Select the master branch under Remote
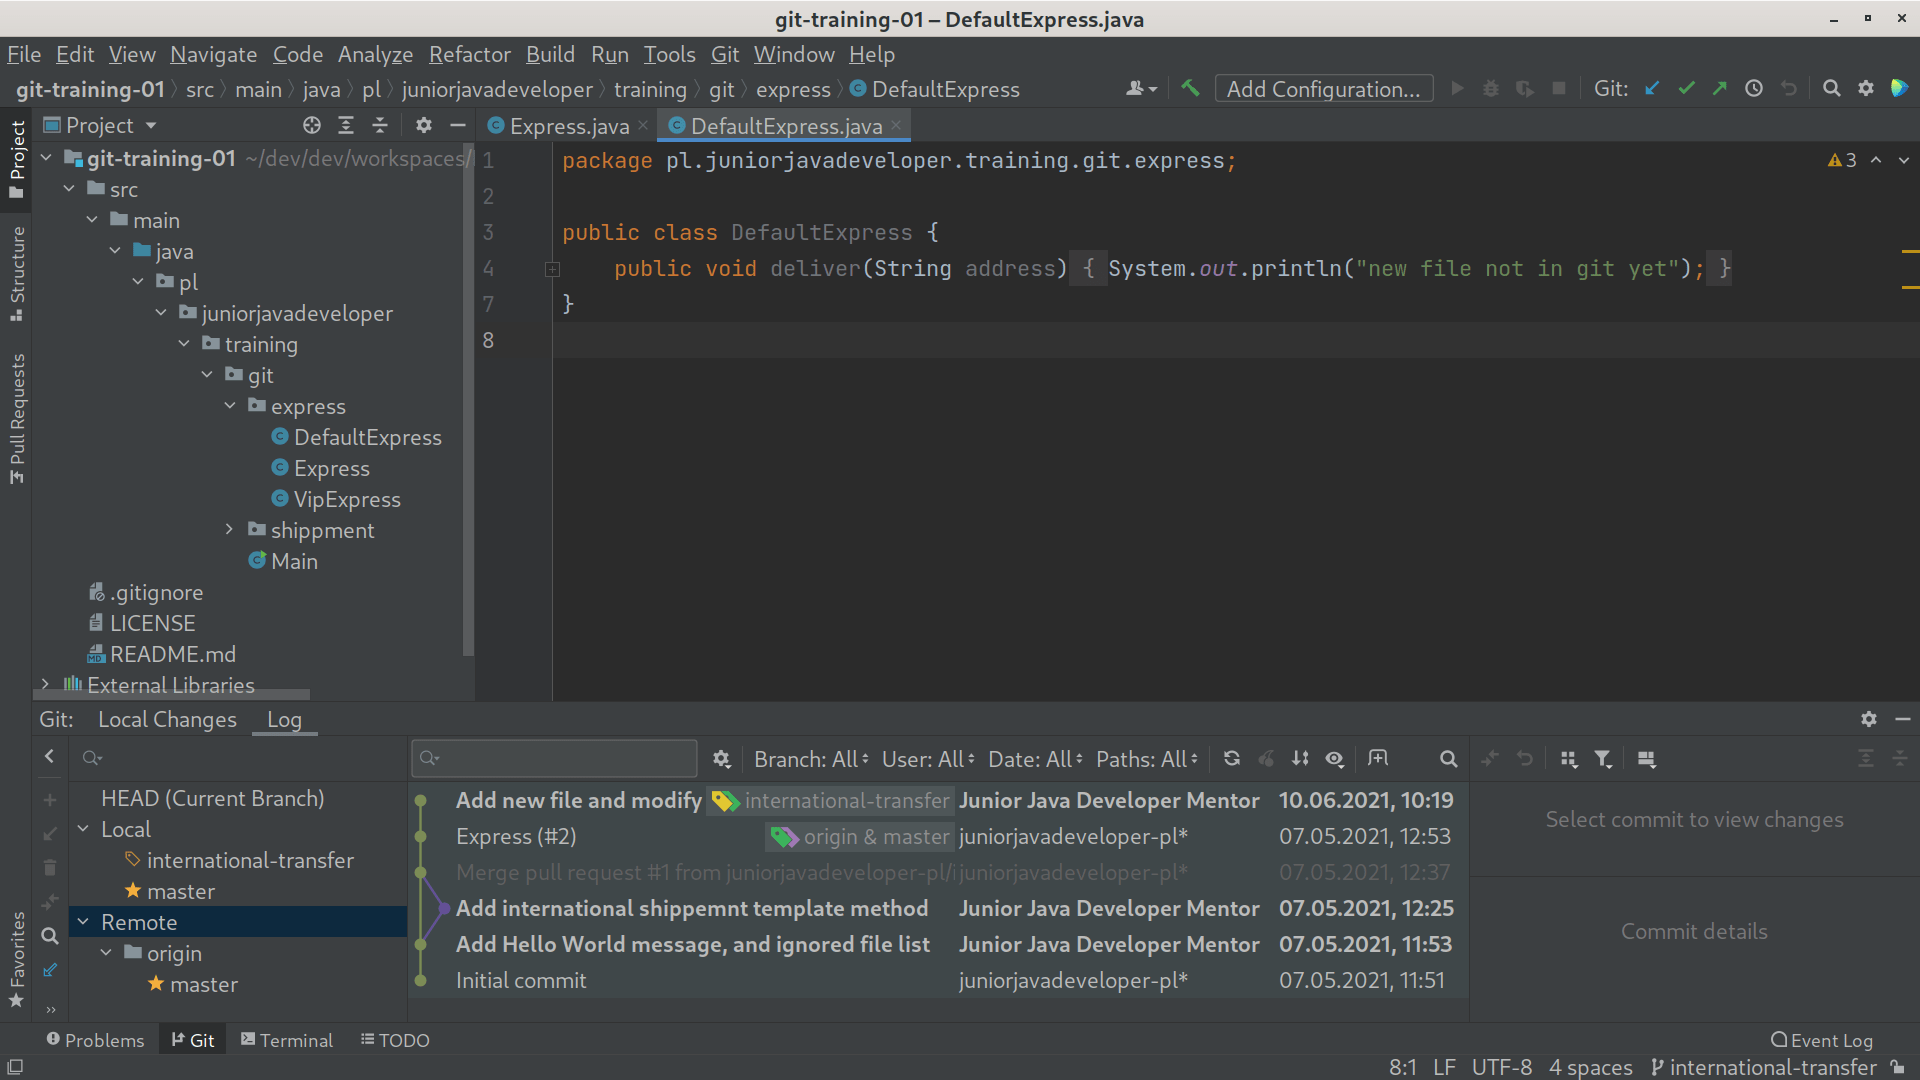This screenshot has height=1080, width=1920. click(204, 984)
